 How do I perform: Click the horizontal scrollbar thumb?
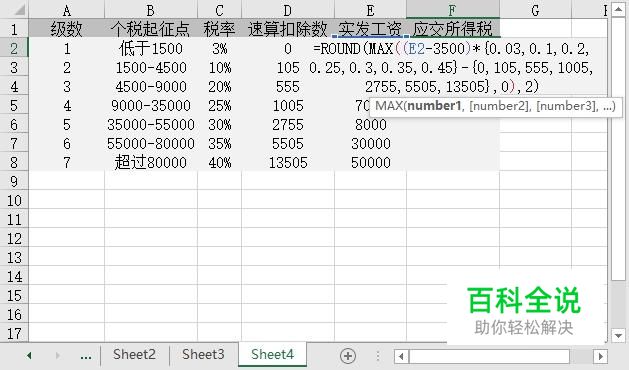pyautogui.click(x=489, y=356)
